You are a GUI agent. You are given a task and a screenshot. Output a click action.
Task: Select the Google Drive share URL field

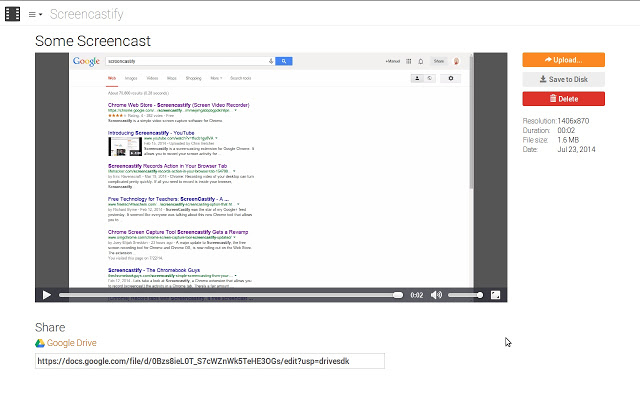[210, 361]
